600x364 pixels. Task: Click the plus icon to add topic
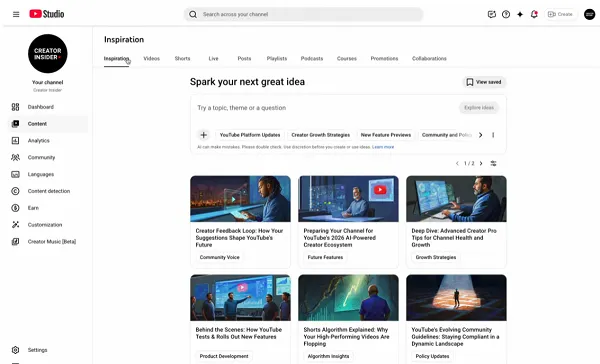[204, 135]
